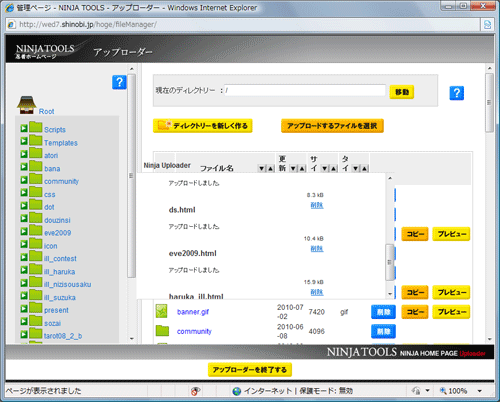Click the 移動 button

(402, 92)
